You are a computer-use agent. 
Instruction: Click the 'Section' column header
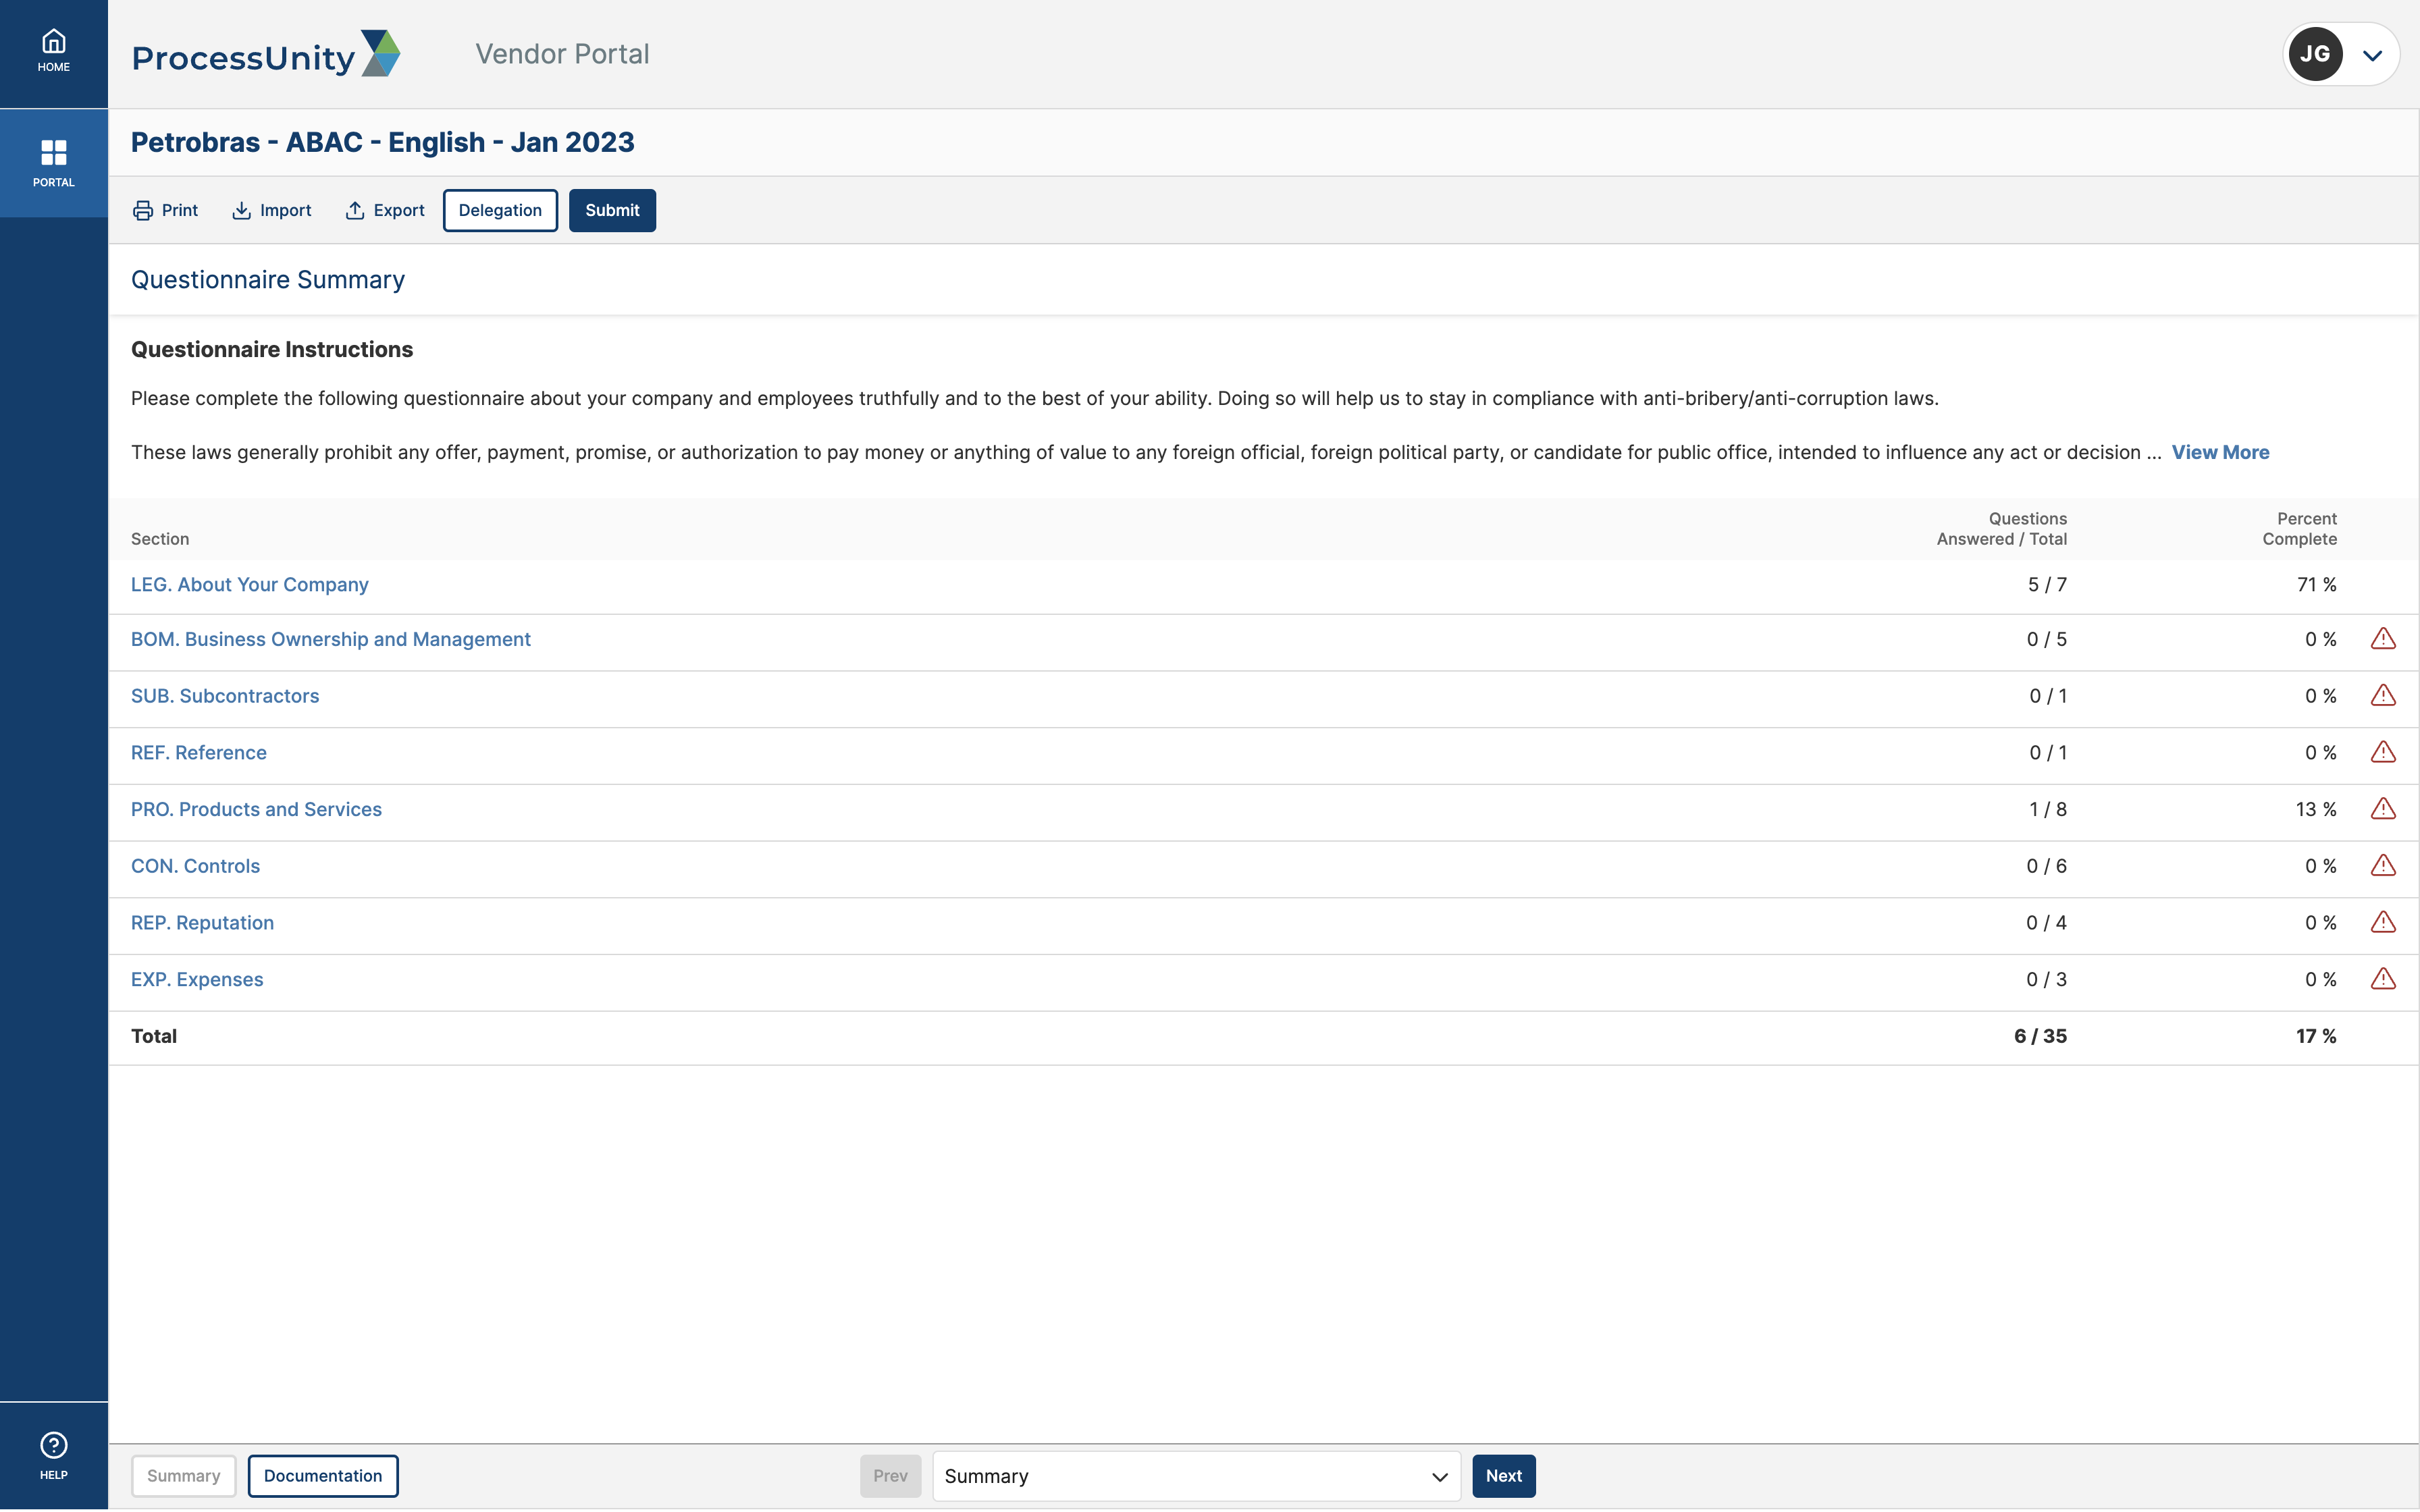[x=160, y=539]
